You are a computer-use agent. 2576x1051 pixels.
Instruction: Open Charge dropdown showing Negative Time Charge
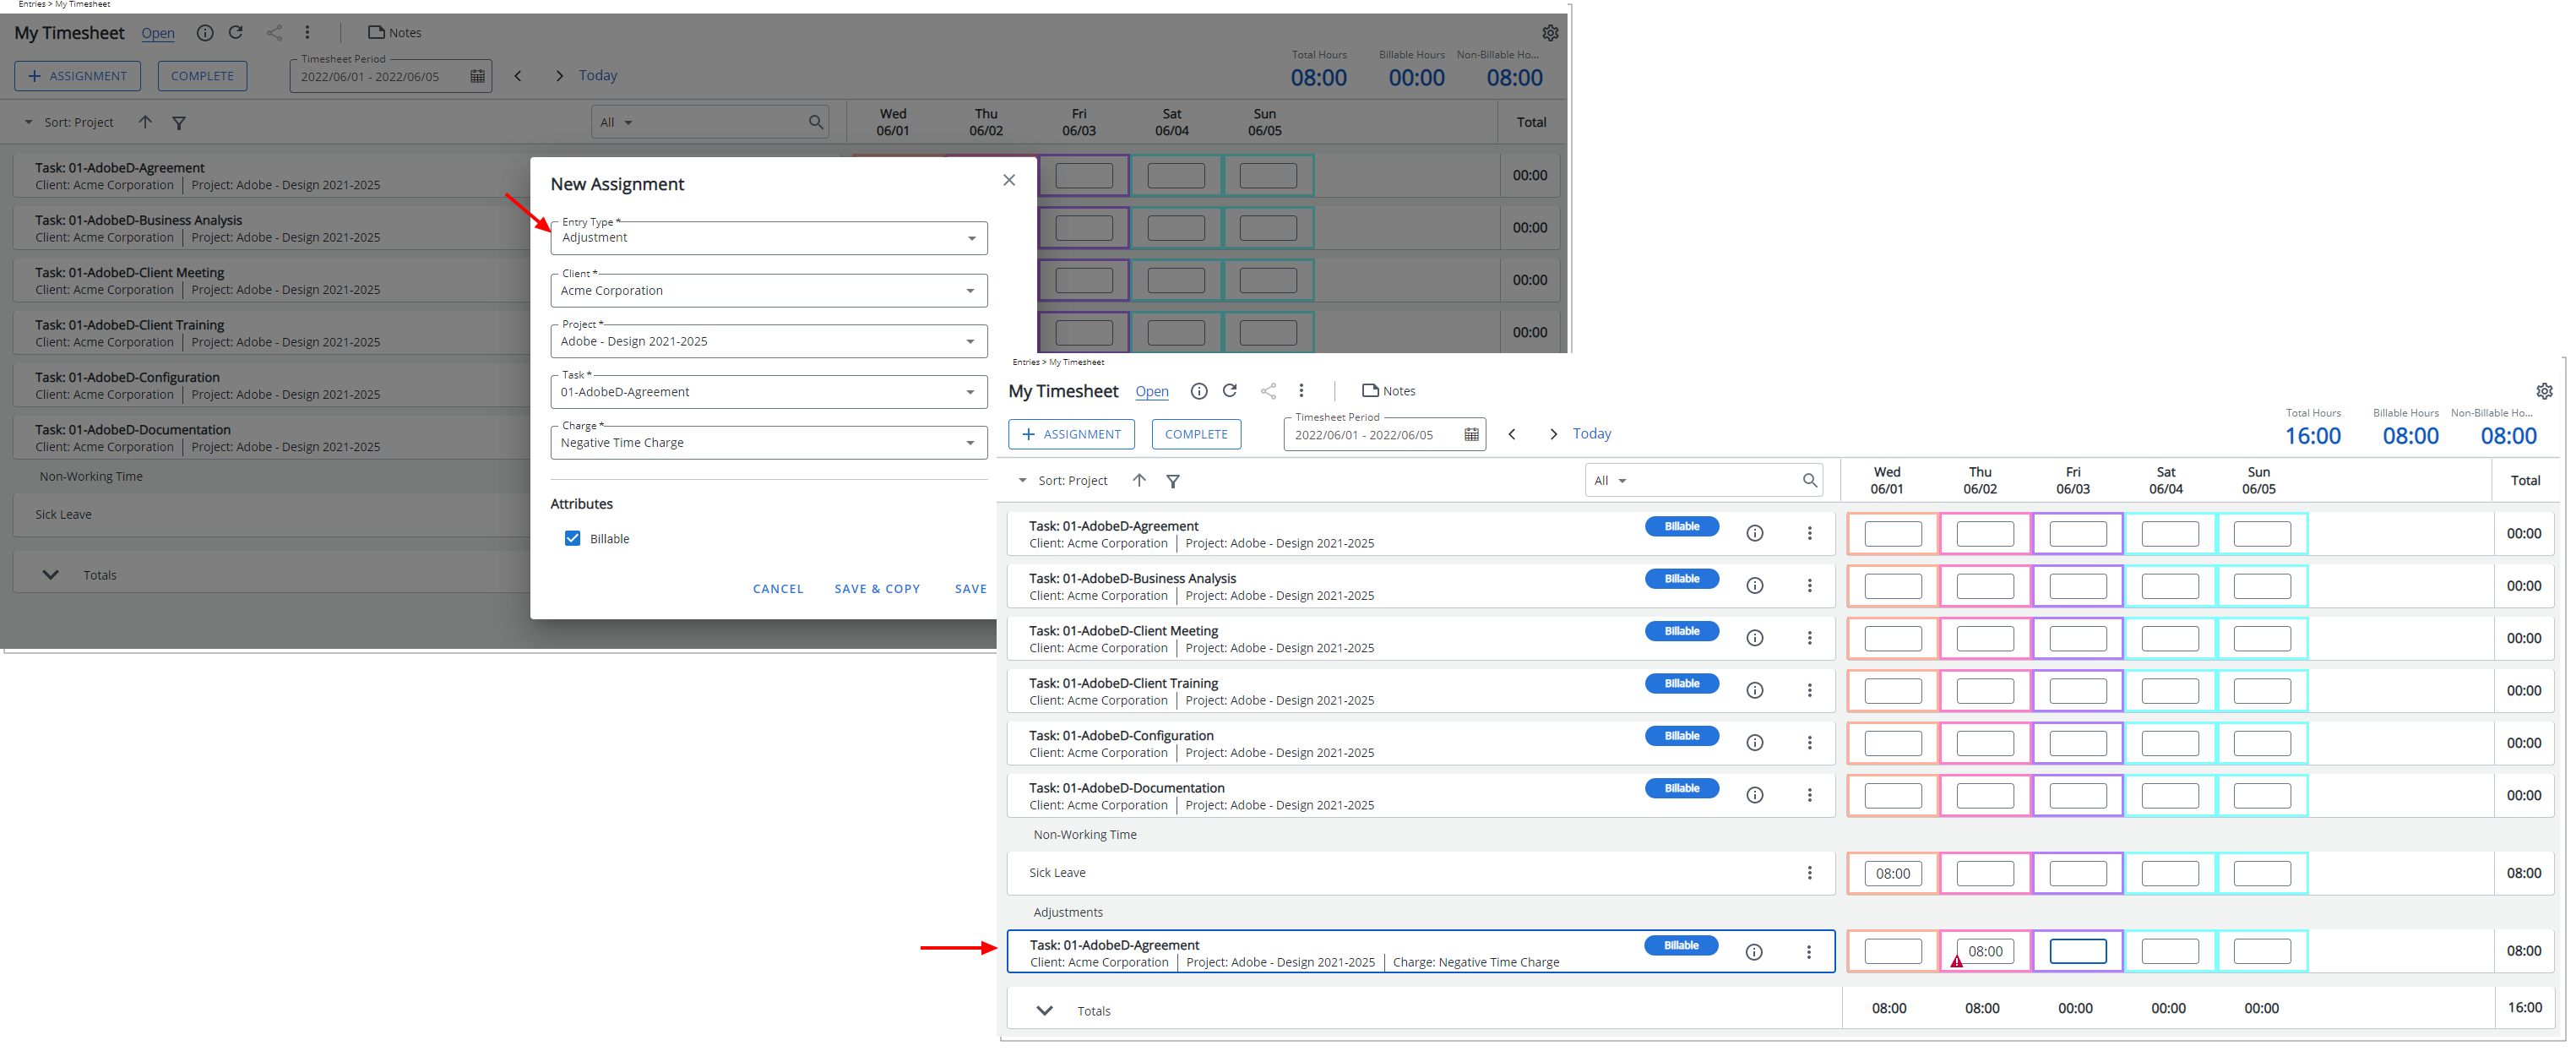(768, 443)
